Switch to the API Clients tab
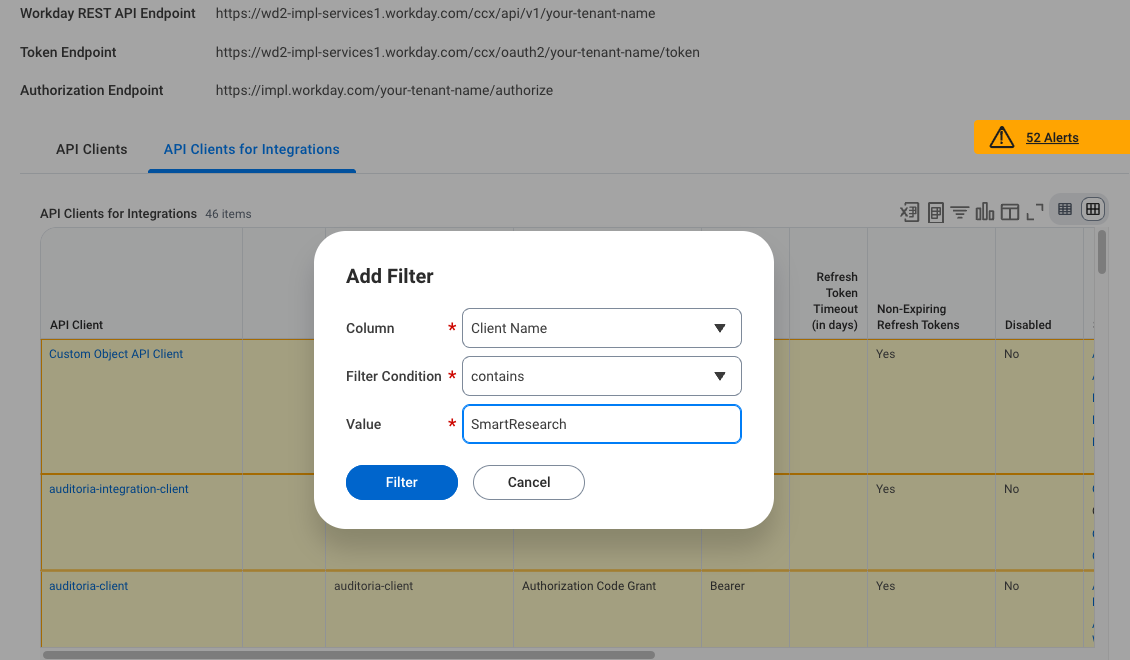Viewport: 1130px width, 660px height. [92, 149]
